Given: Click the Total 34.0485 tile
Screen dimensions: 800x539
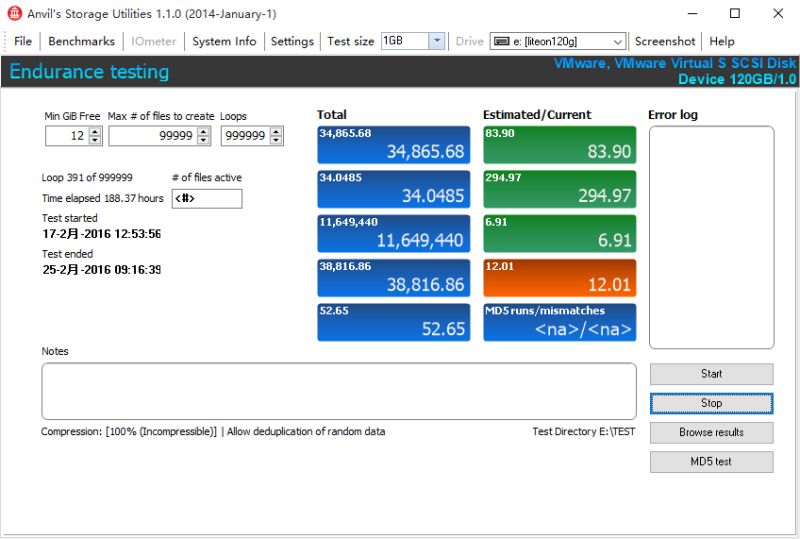Looking at the screenshot, I should coord(393,189).
